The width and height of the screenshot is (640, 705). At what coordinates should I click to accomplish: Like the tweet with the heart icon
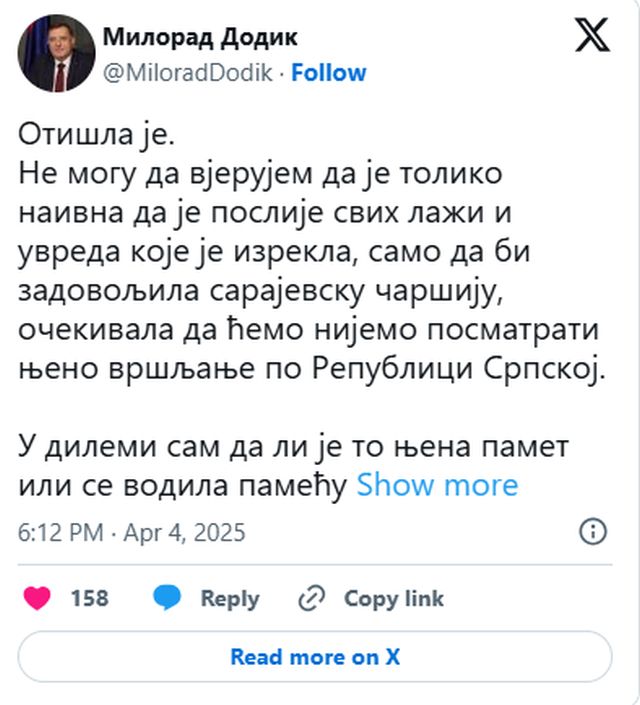click(x=37, y=598)
